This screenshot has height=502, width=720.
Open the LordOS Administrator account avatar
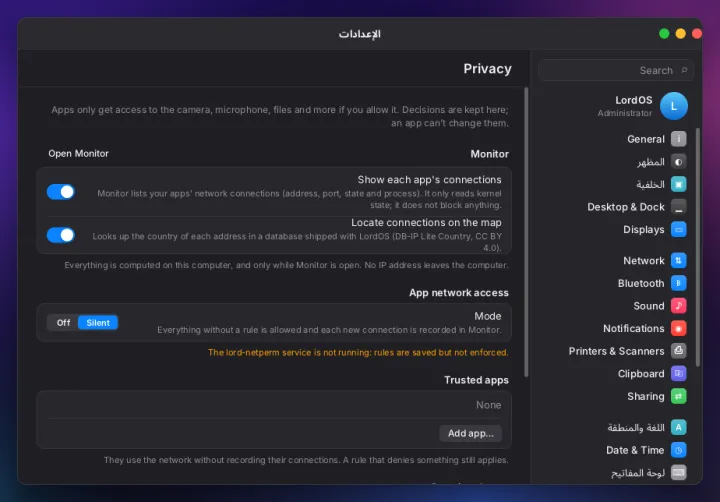click(674, 106)
